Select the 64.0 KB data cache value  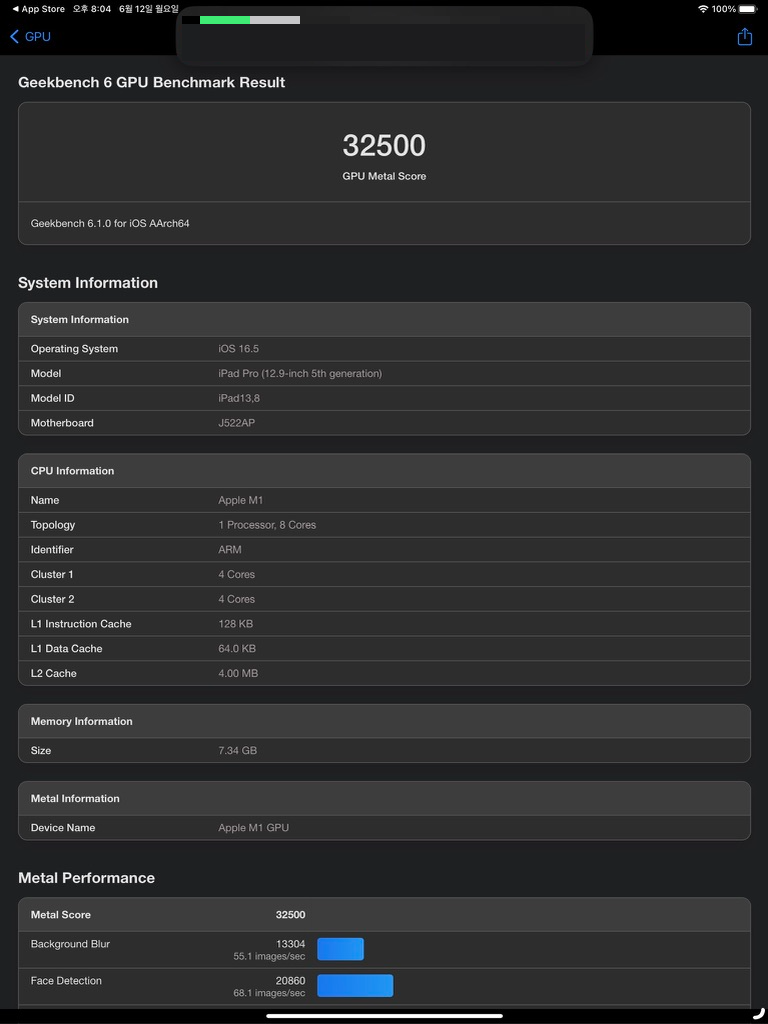tap(237, 649)
